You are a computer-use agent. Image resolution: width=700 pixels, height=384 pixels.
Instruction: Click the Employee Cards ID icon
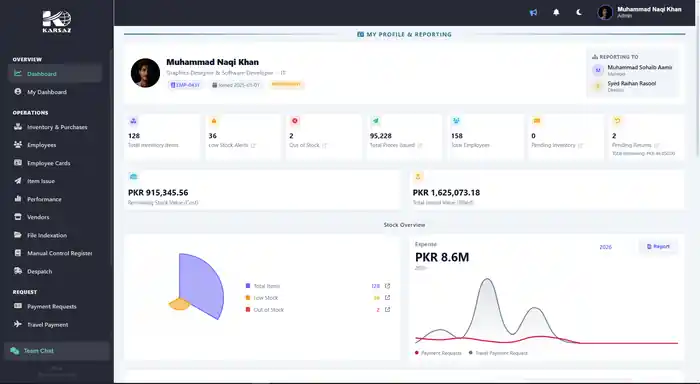[18, 163]
